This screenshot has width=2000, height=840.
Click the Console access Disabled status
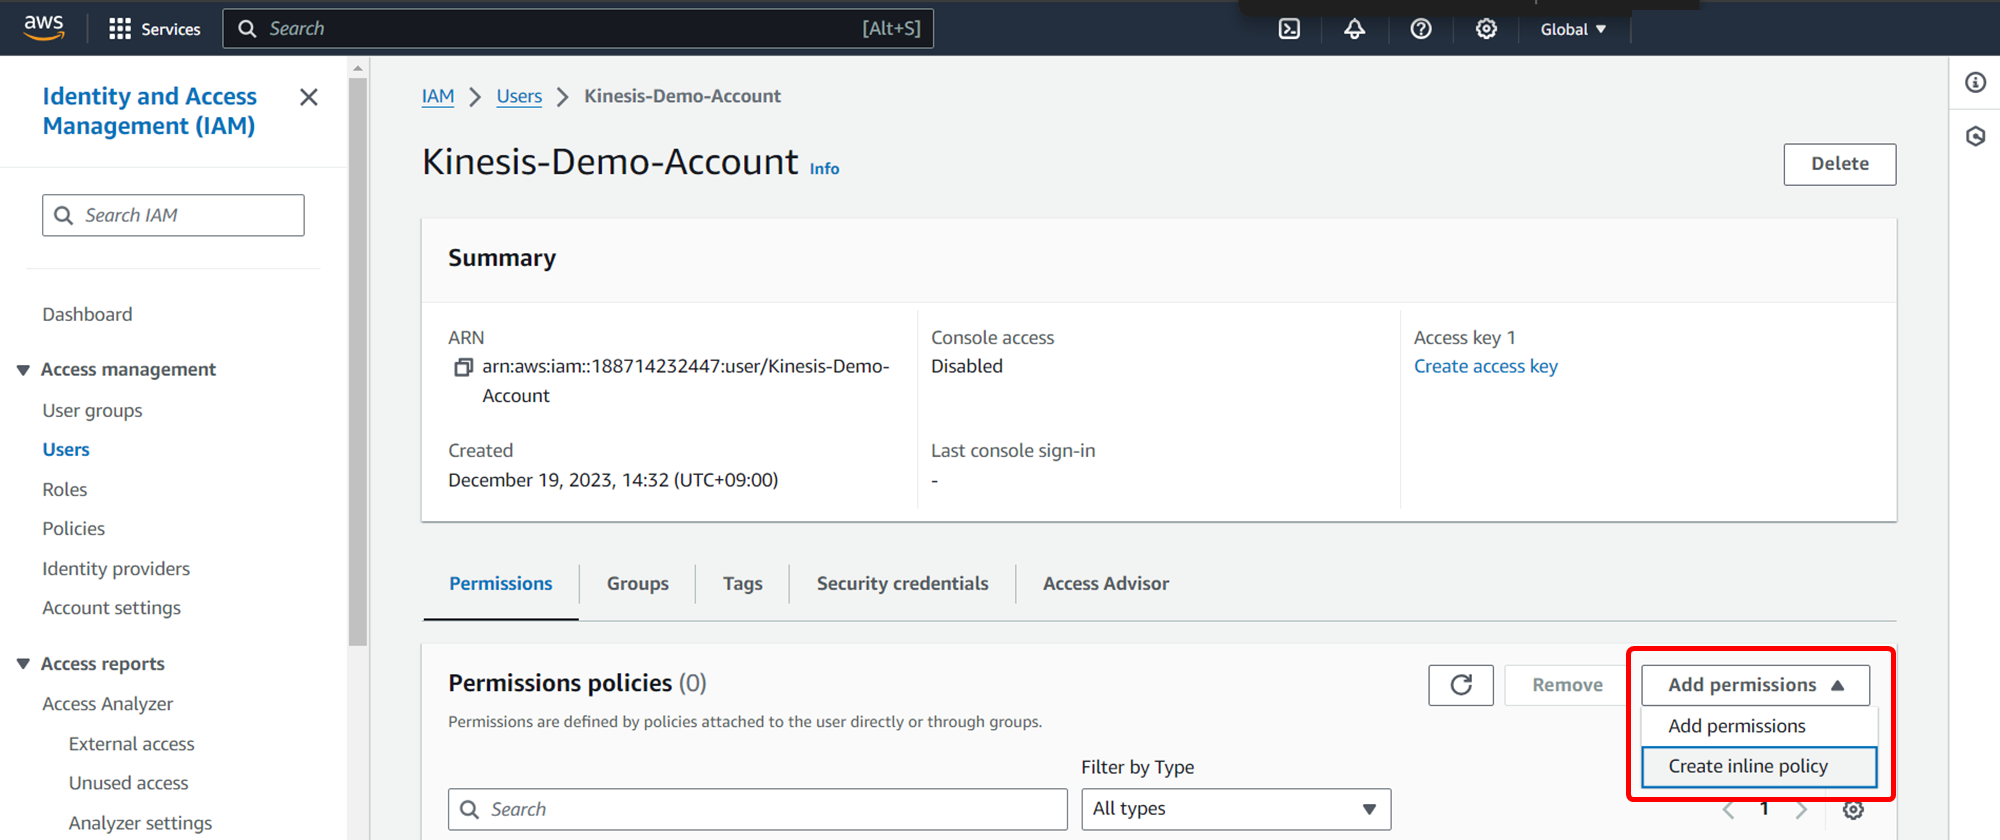tap(966, 367)
